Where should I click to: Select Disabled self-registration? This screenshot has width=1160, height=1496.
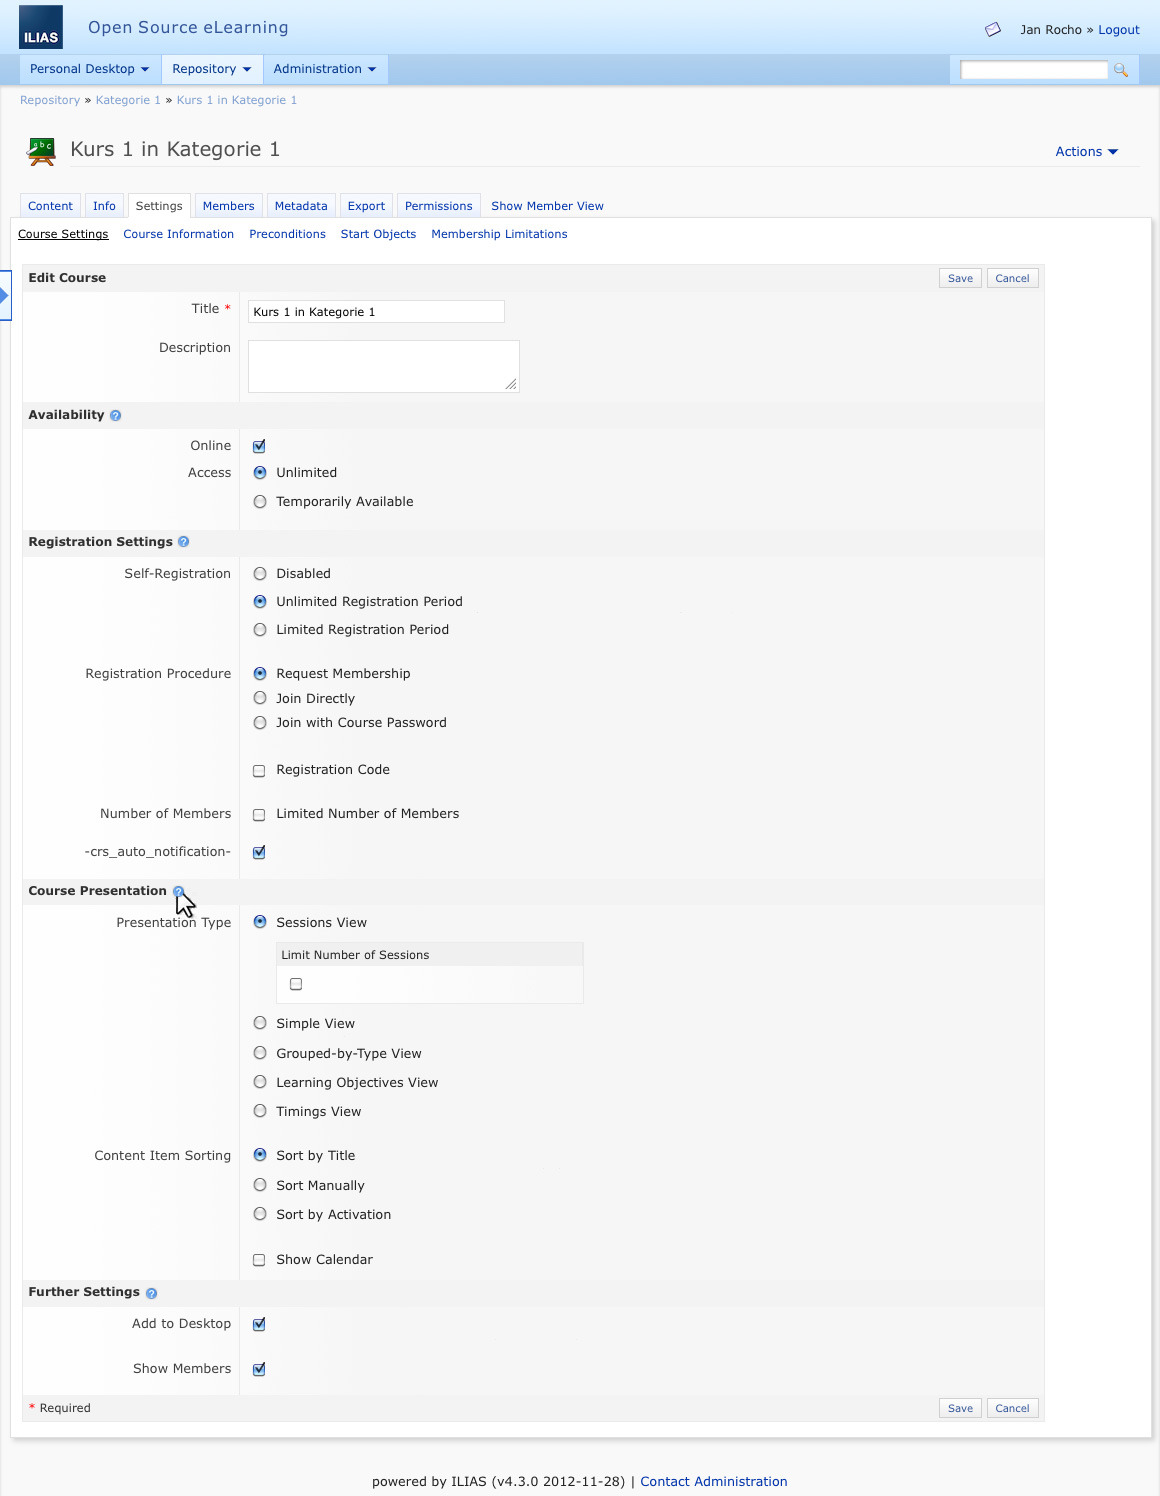260,574
